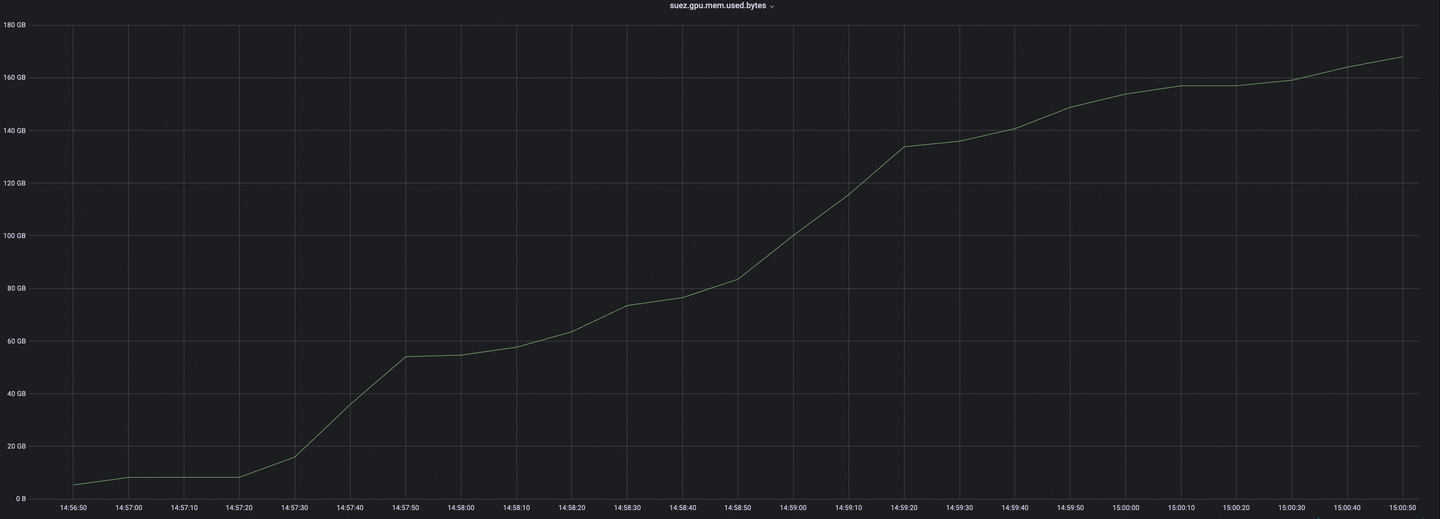This screenshot has height=519, width=1440.
Task: Click the 15:00:00 time axis label
Action: coord(1125,508)
